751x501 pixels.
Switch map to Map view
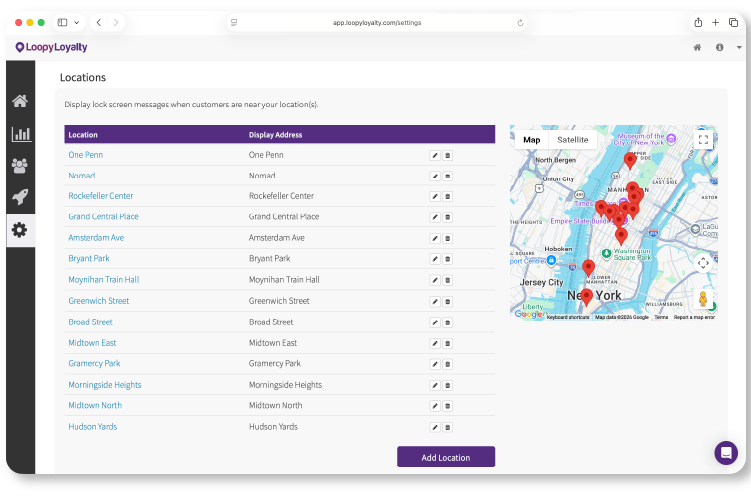[x=532, y=140]
